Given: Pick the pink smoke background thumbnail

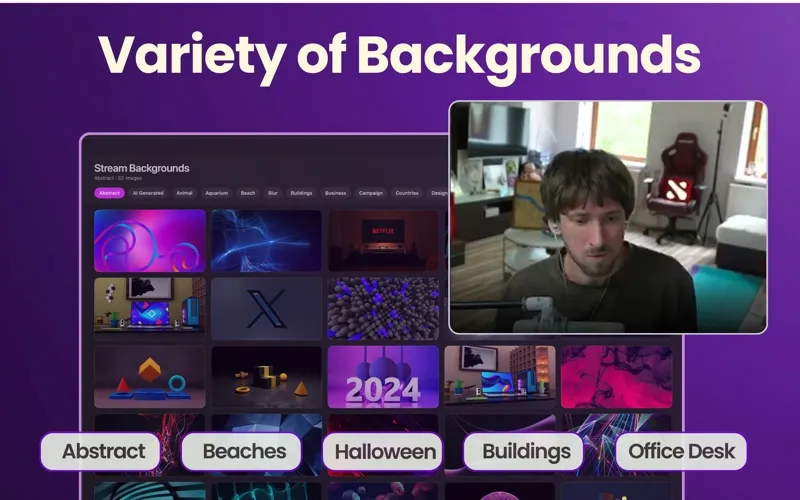Looking at the screenshot, I should pyautogui.click(x=616, y=377).
